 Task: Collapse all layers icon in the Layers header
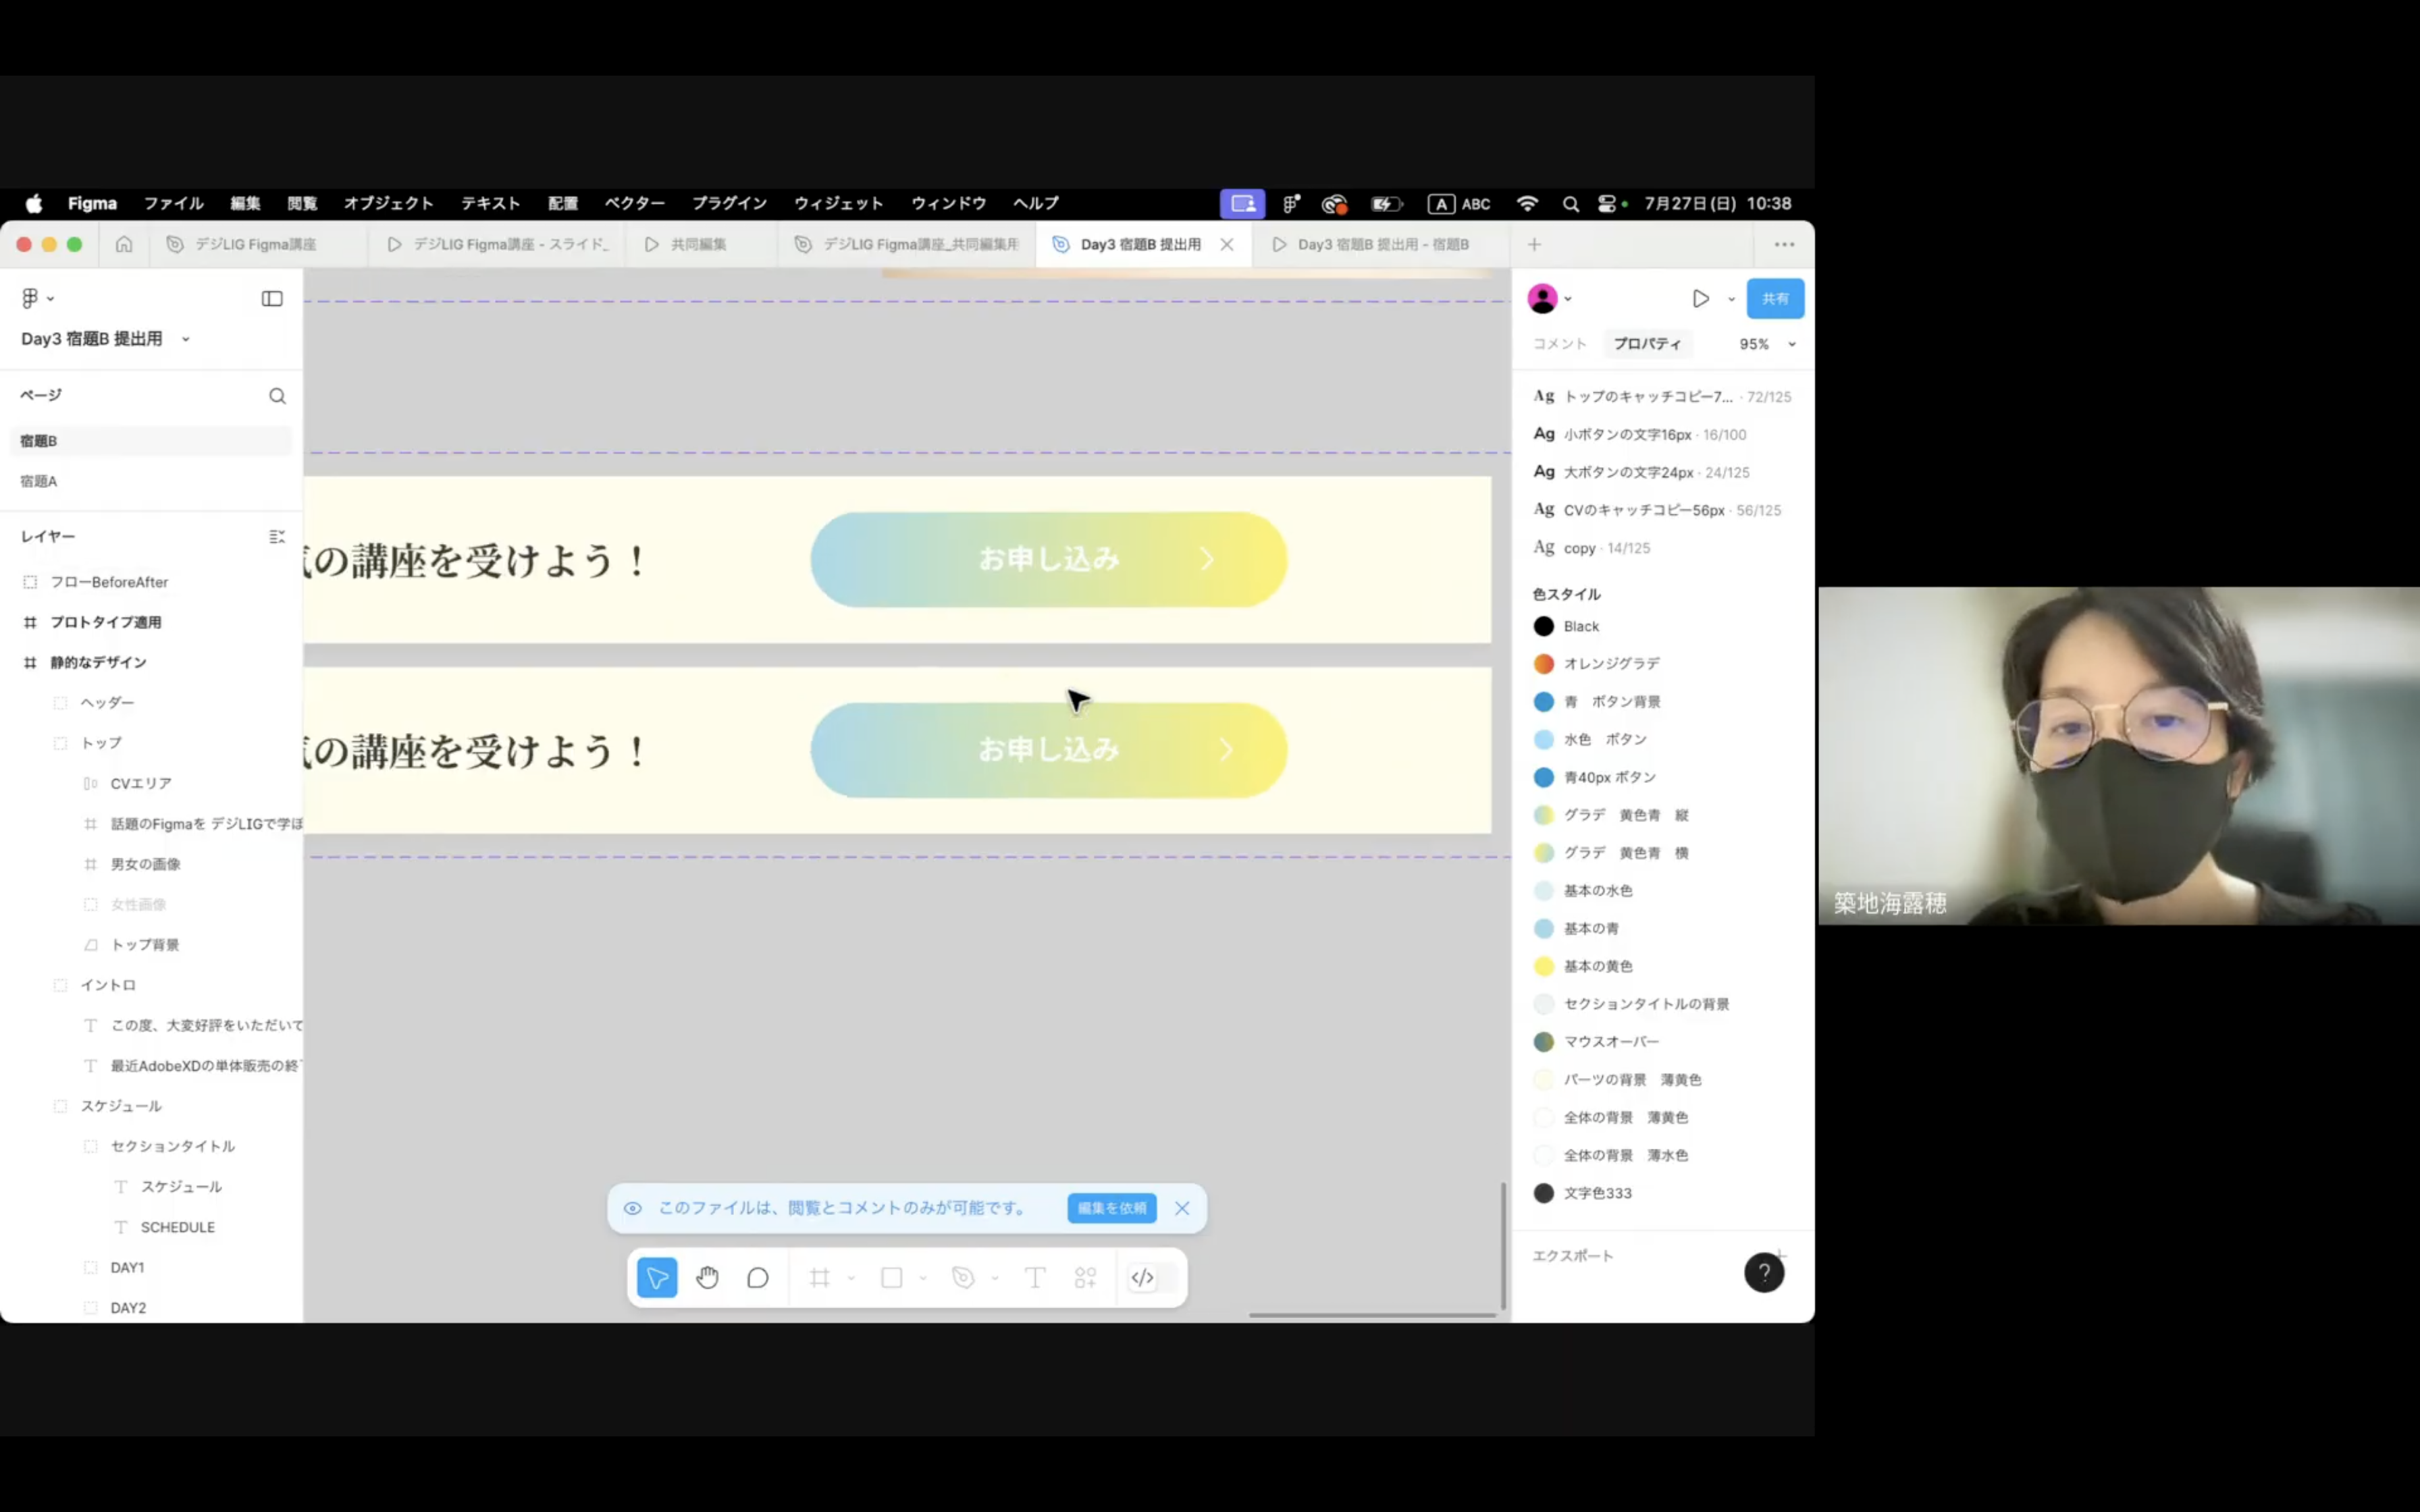(x=277, y=537)
